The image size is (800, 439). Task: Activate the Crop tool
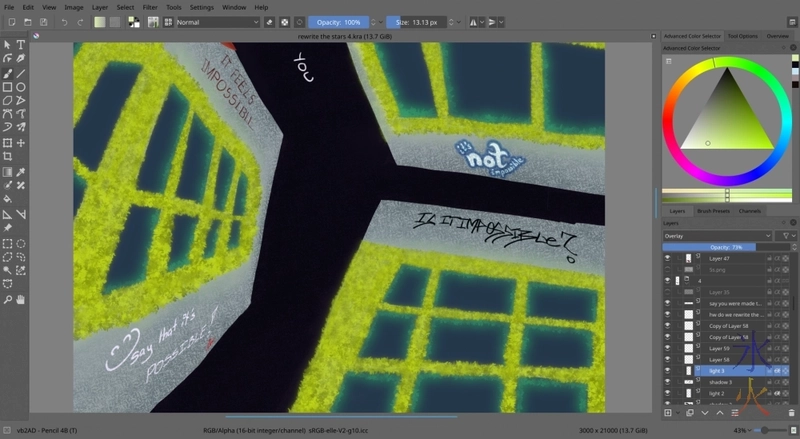pos(7,157)
